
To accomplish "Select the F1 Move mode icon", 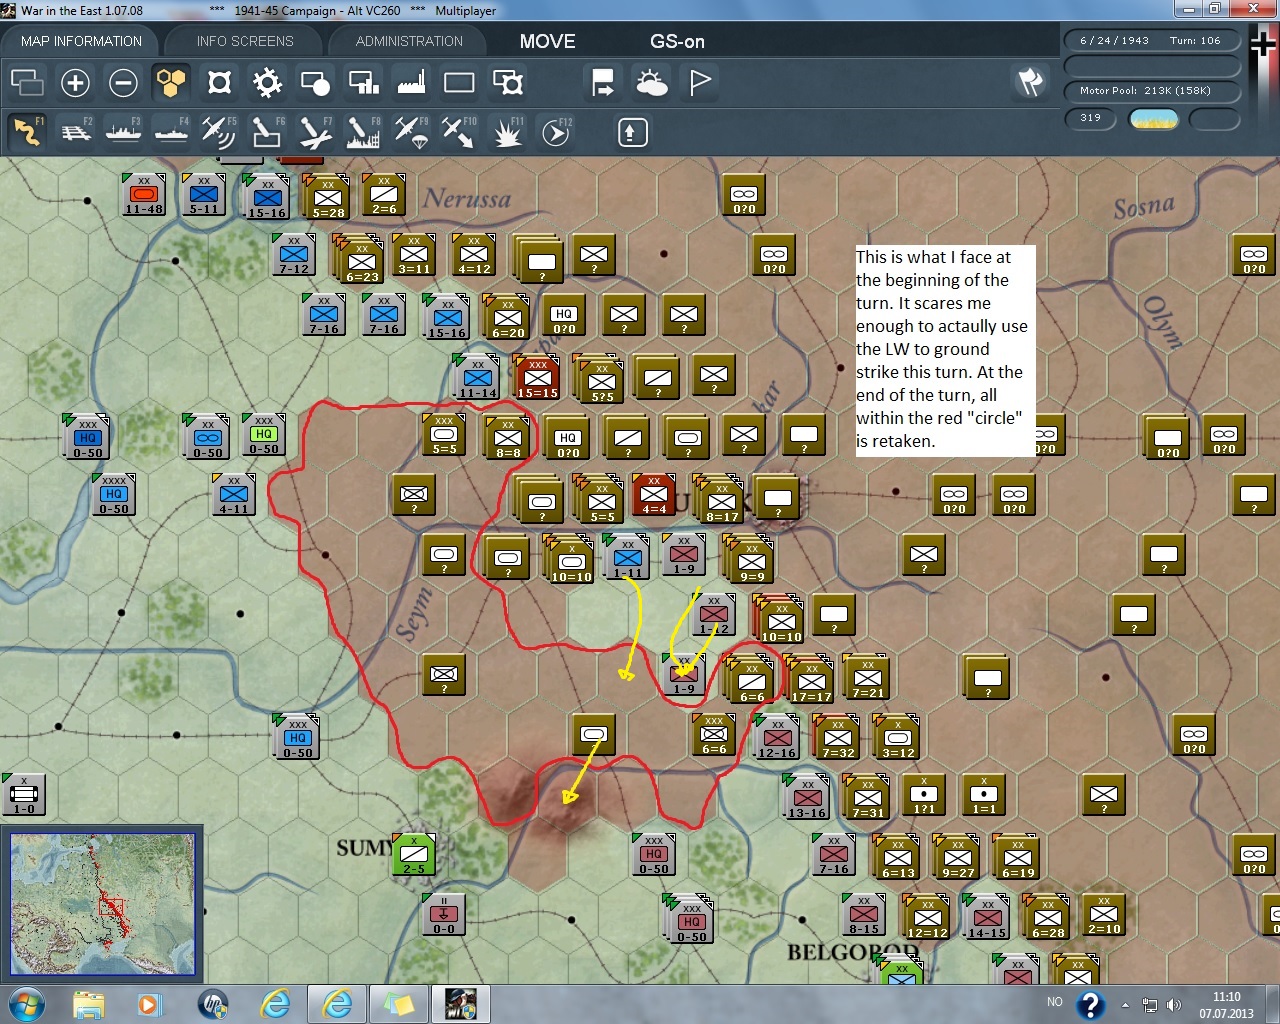I will [27, 132].
